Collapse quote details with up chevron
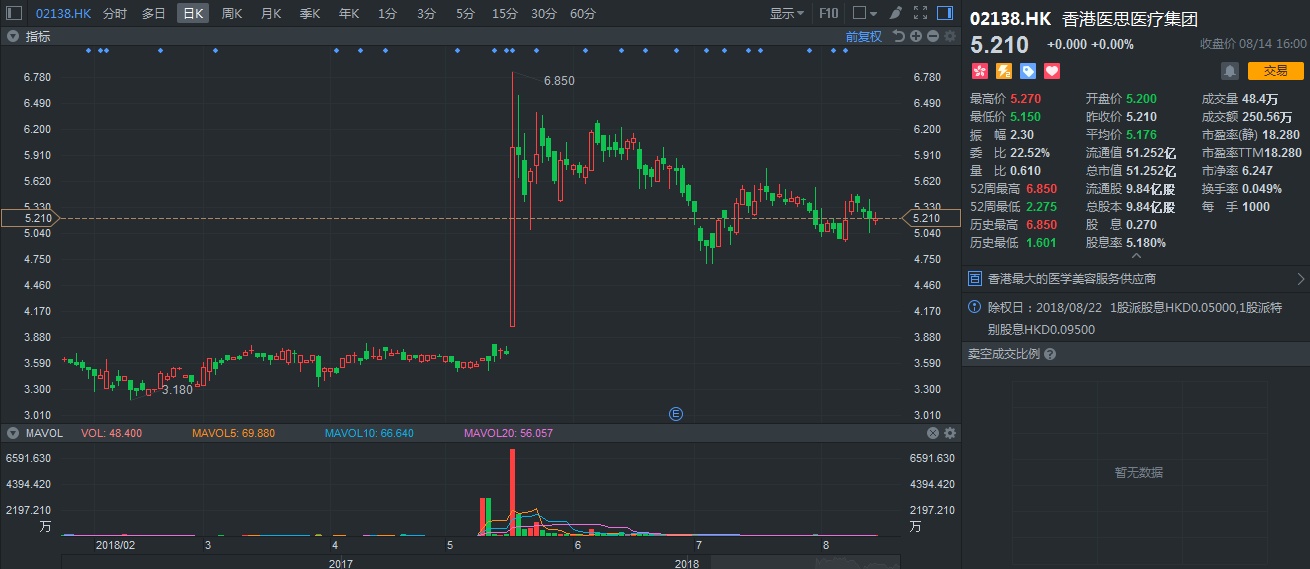 [1136, 256]
